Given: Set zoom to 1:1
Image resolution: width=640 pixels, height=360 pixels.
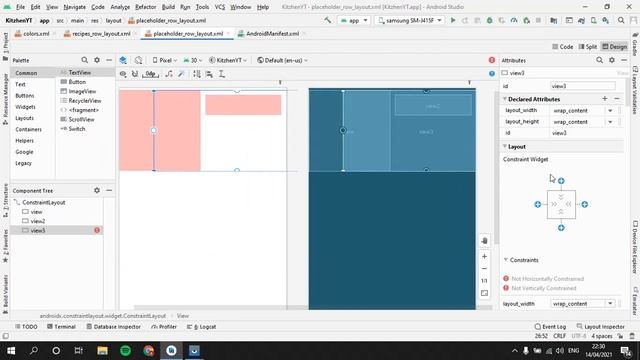Looking at the screenshot, I should [484, 281].
